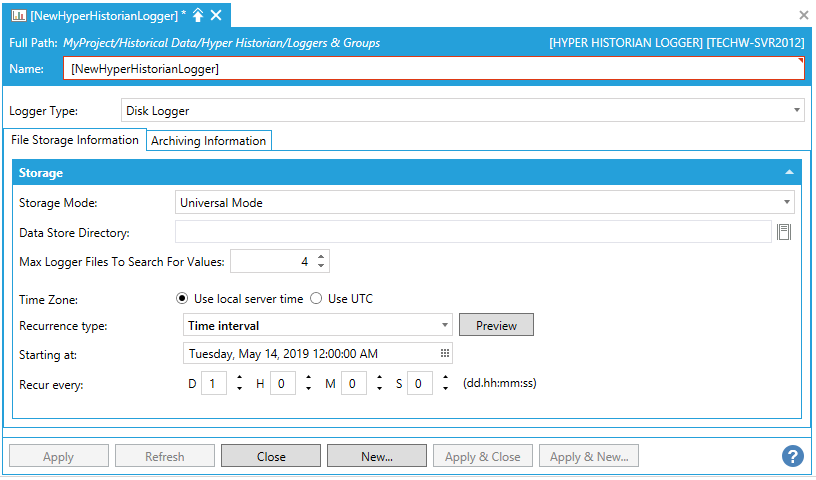Open the Recurrence type dropdown
816x480 pixels.
click(x=445, y=325)
